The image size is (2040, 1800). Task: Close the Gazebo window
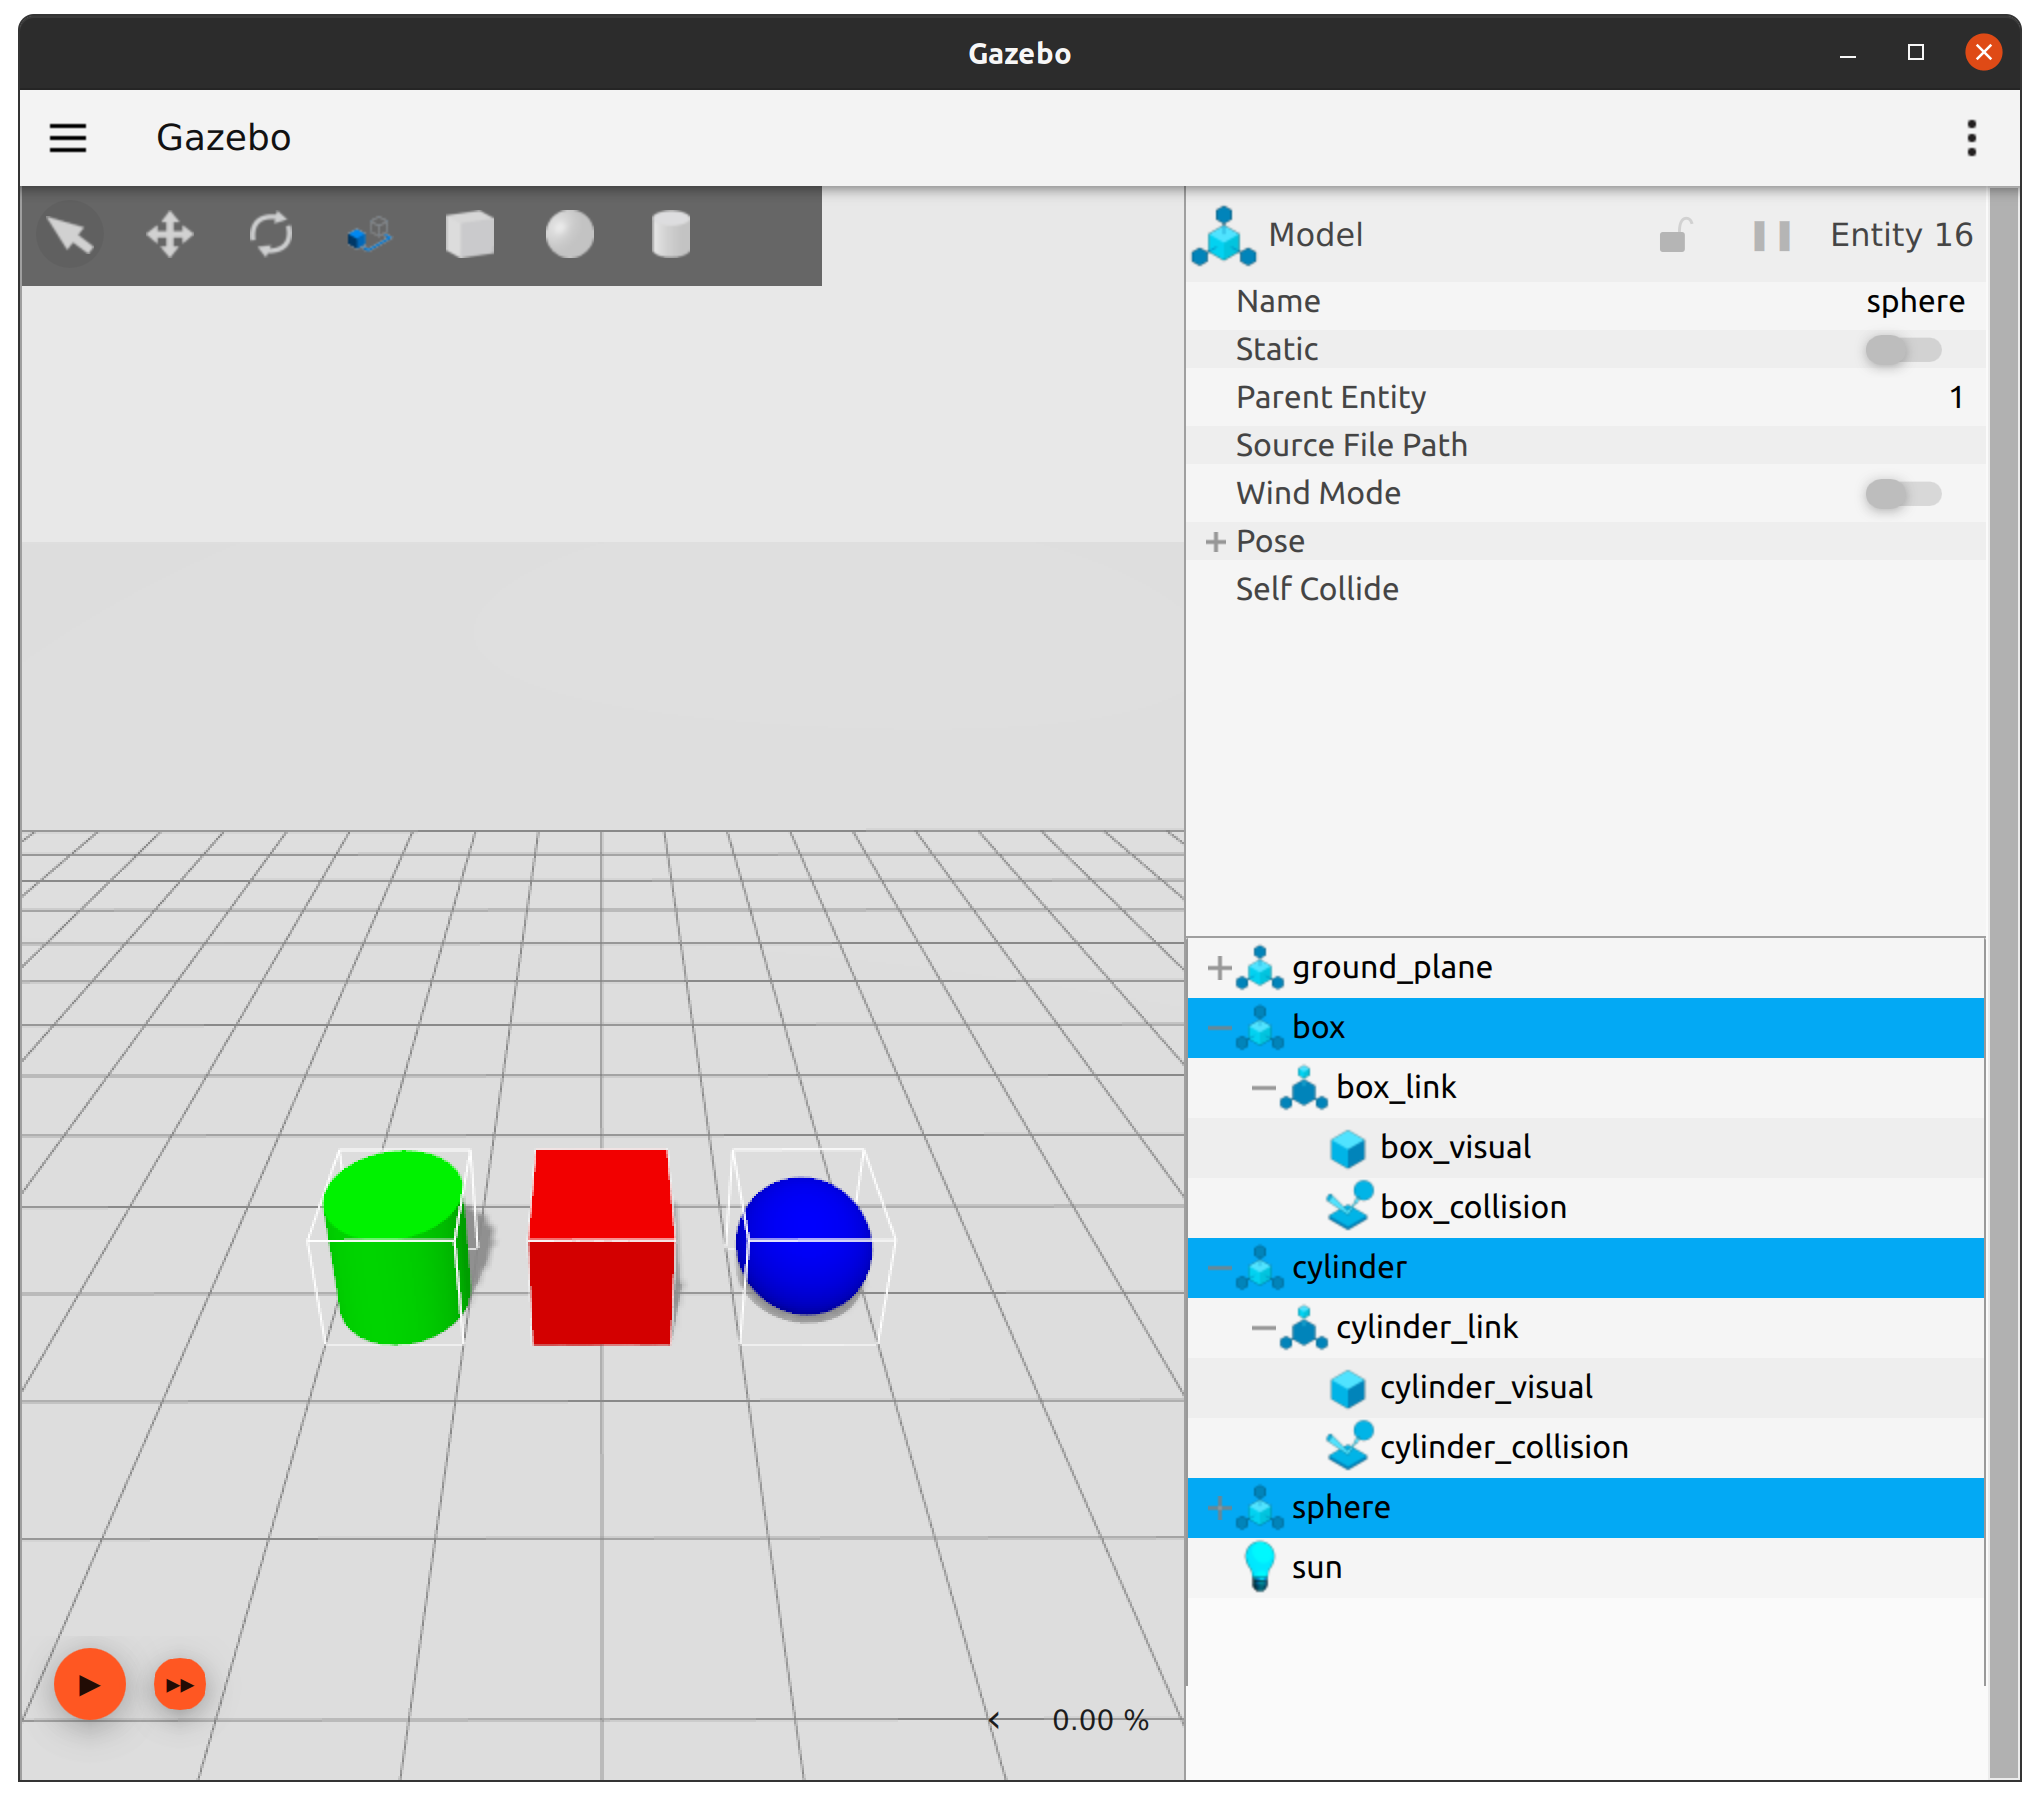pyautogui.click(x=1983, y=53)
